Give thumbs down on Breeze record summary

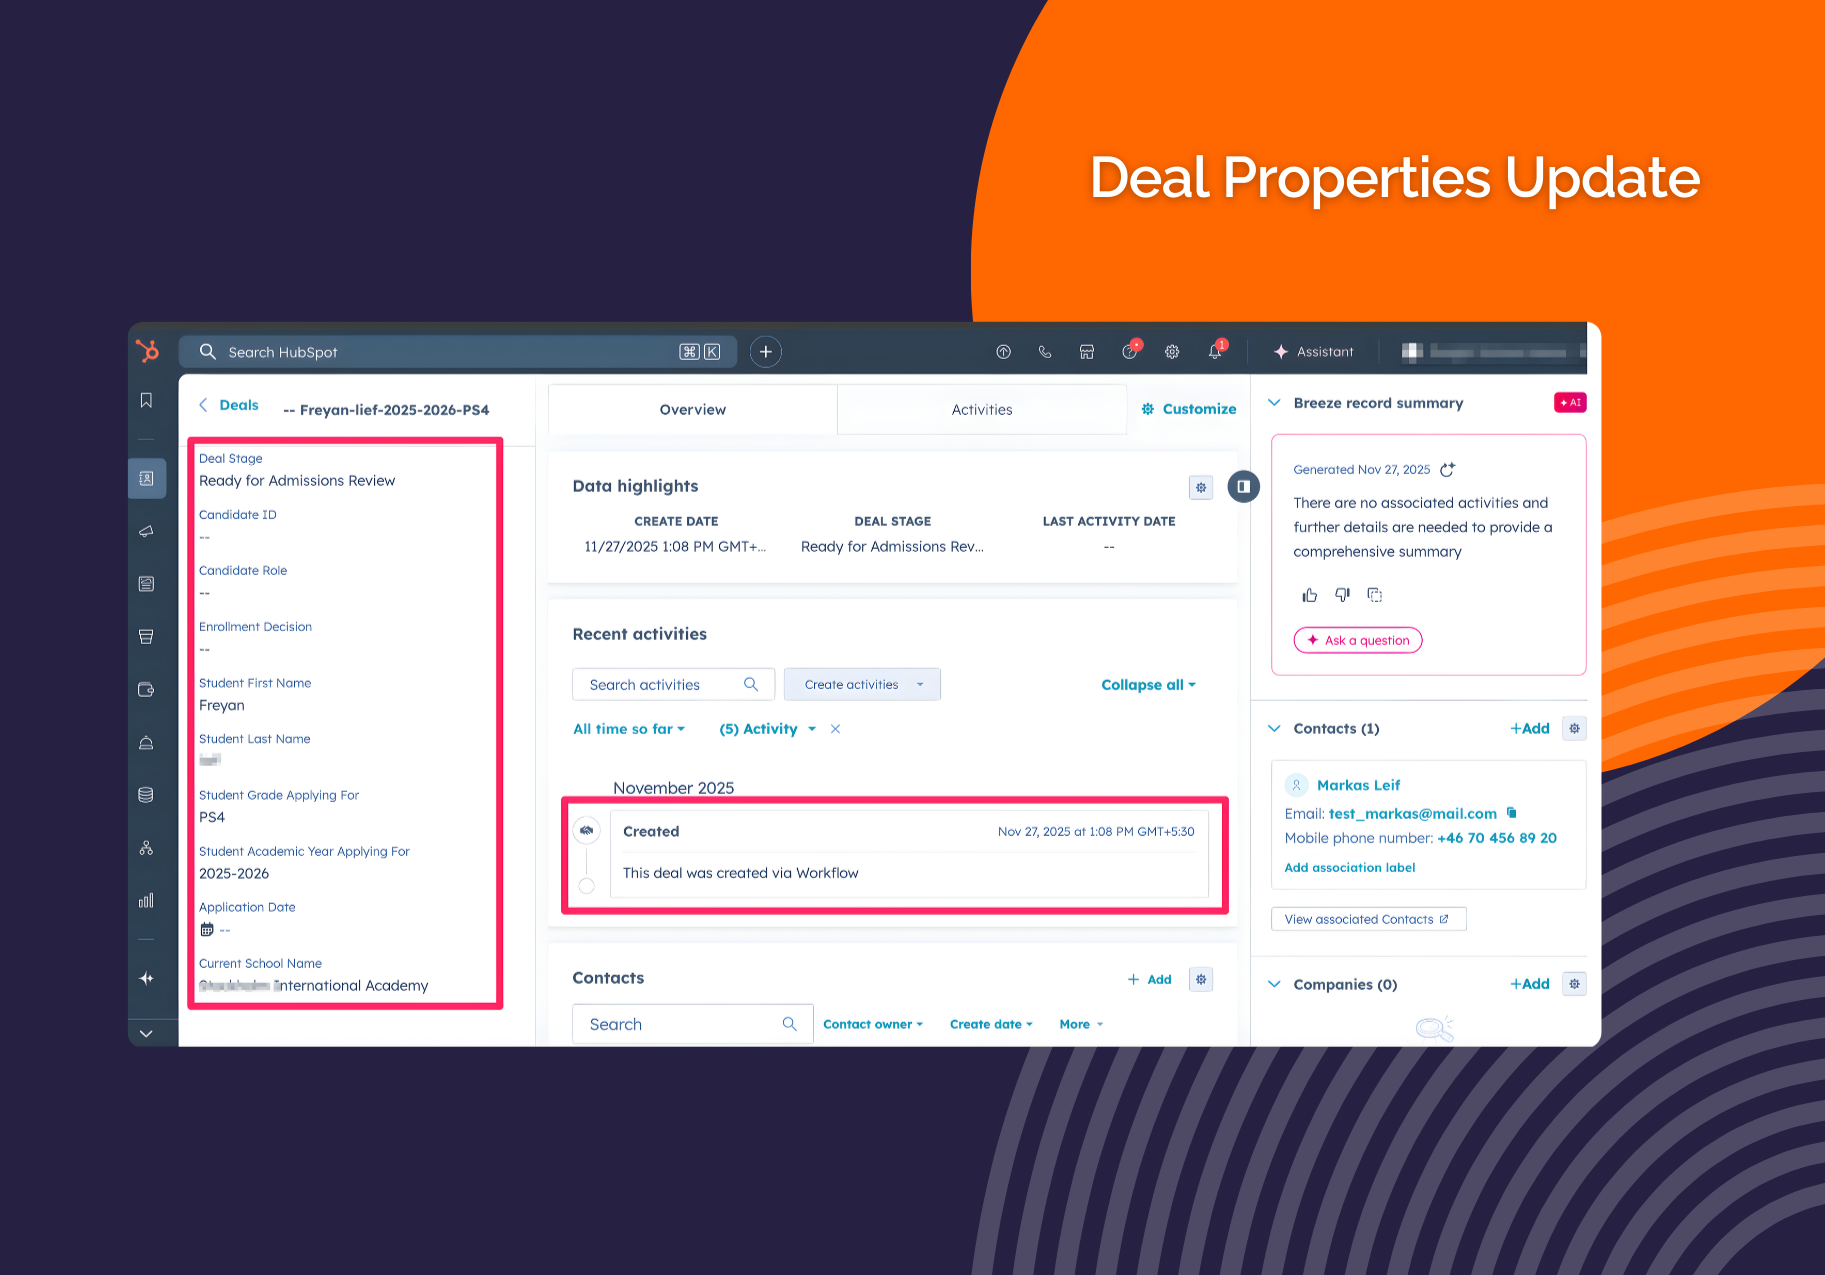click(1342, 594)
